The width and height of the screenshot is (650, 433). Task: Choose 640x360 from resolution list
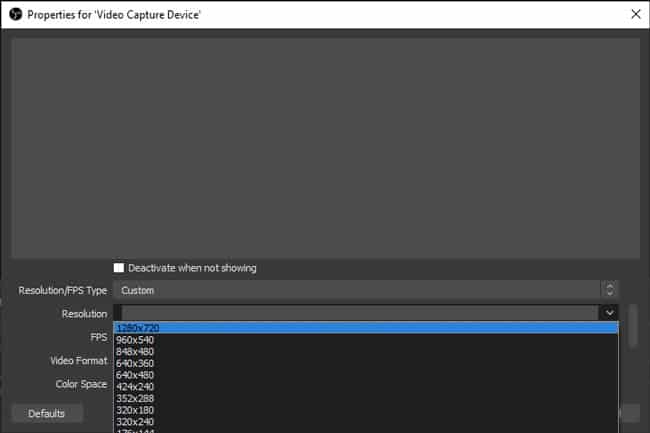[366, 363]
